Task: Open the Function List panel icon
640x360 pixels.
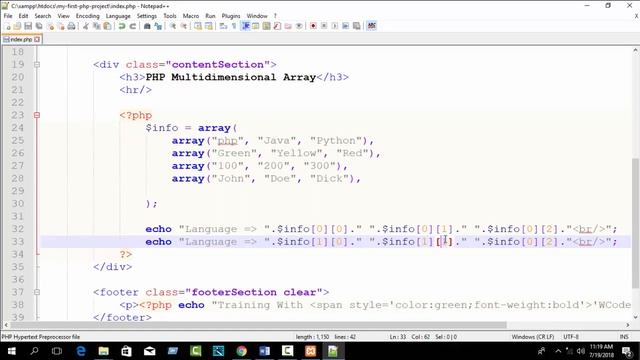Action: pyautogui.click(x=277, y=26)
